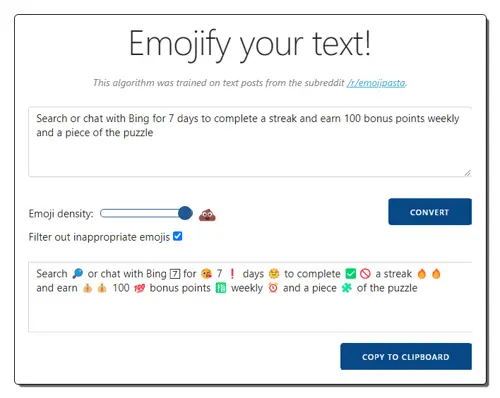Click the red exclamation mark emoji
This screenshot has height=398, width=500.
(x=232, y=274)
